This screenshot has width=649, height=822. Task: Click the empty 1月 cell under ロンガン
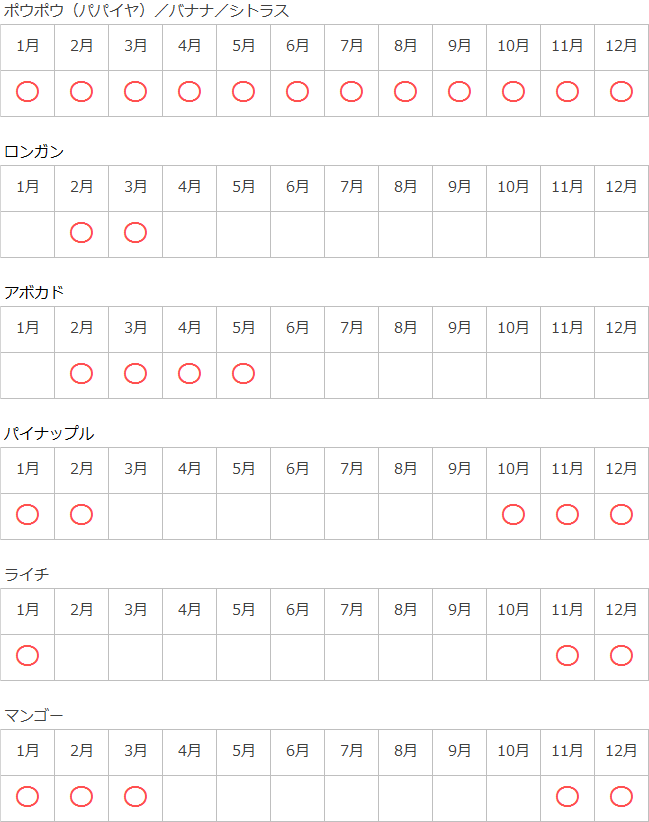[28, 233]
